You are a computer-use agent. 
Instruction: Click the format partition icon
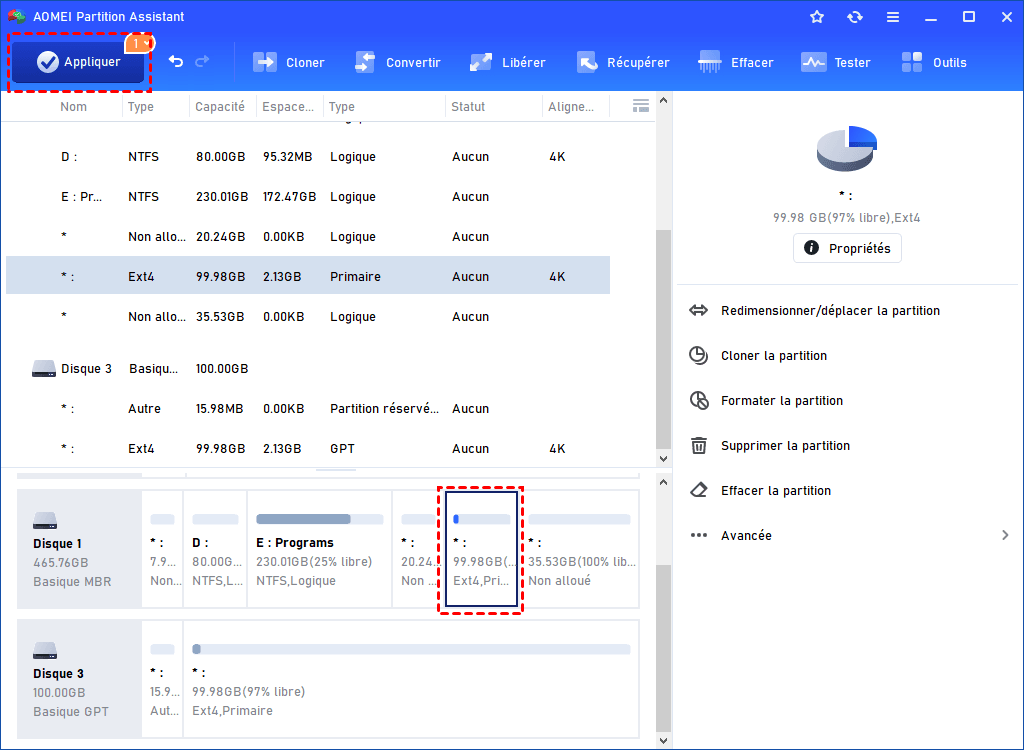tap(699, 400)
